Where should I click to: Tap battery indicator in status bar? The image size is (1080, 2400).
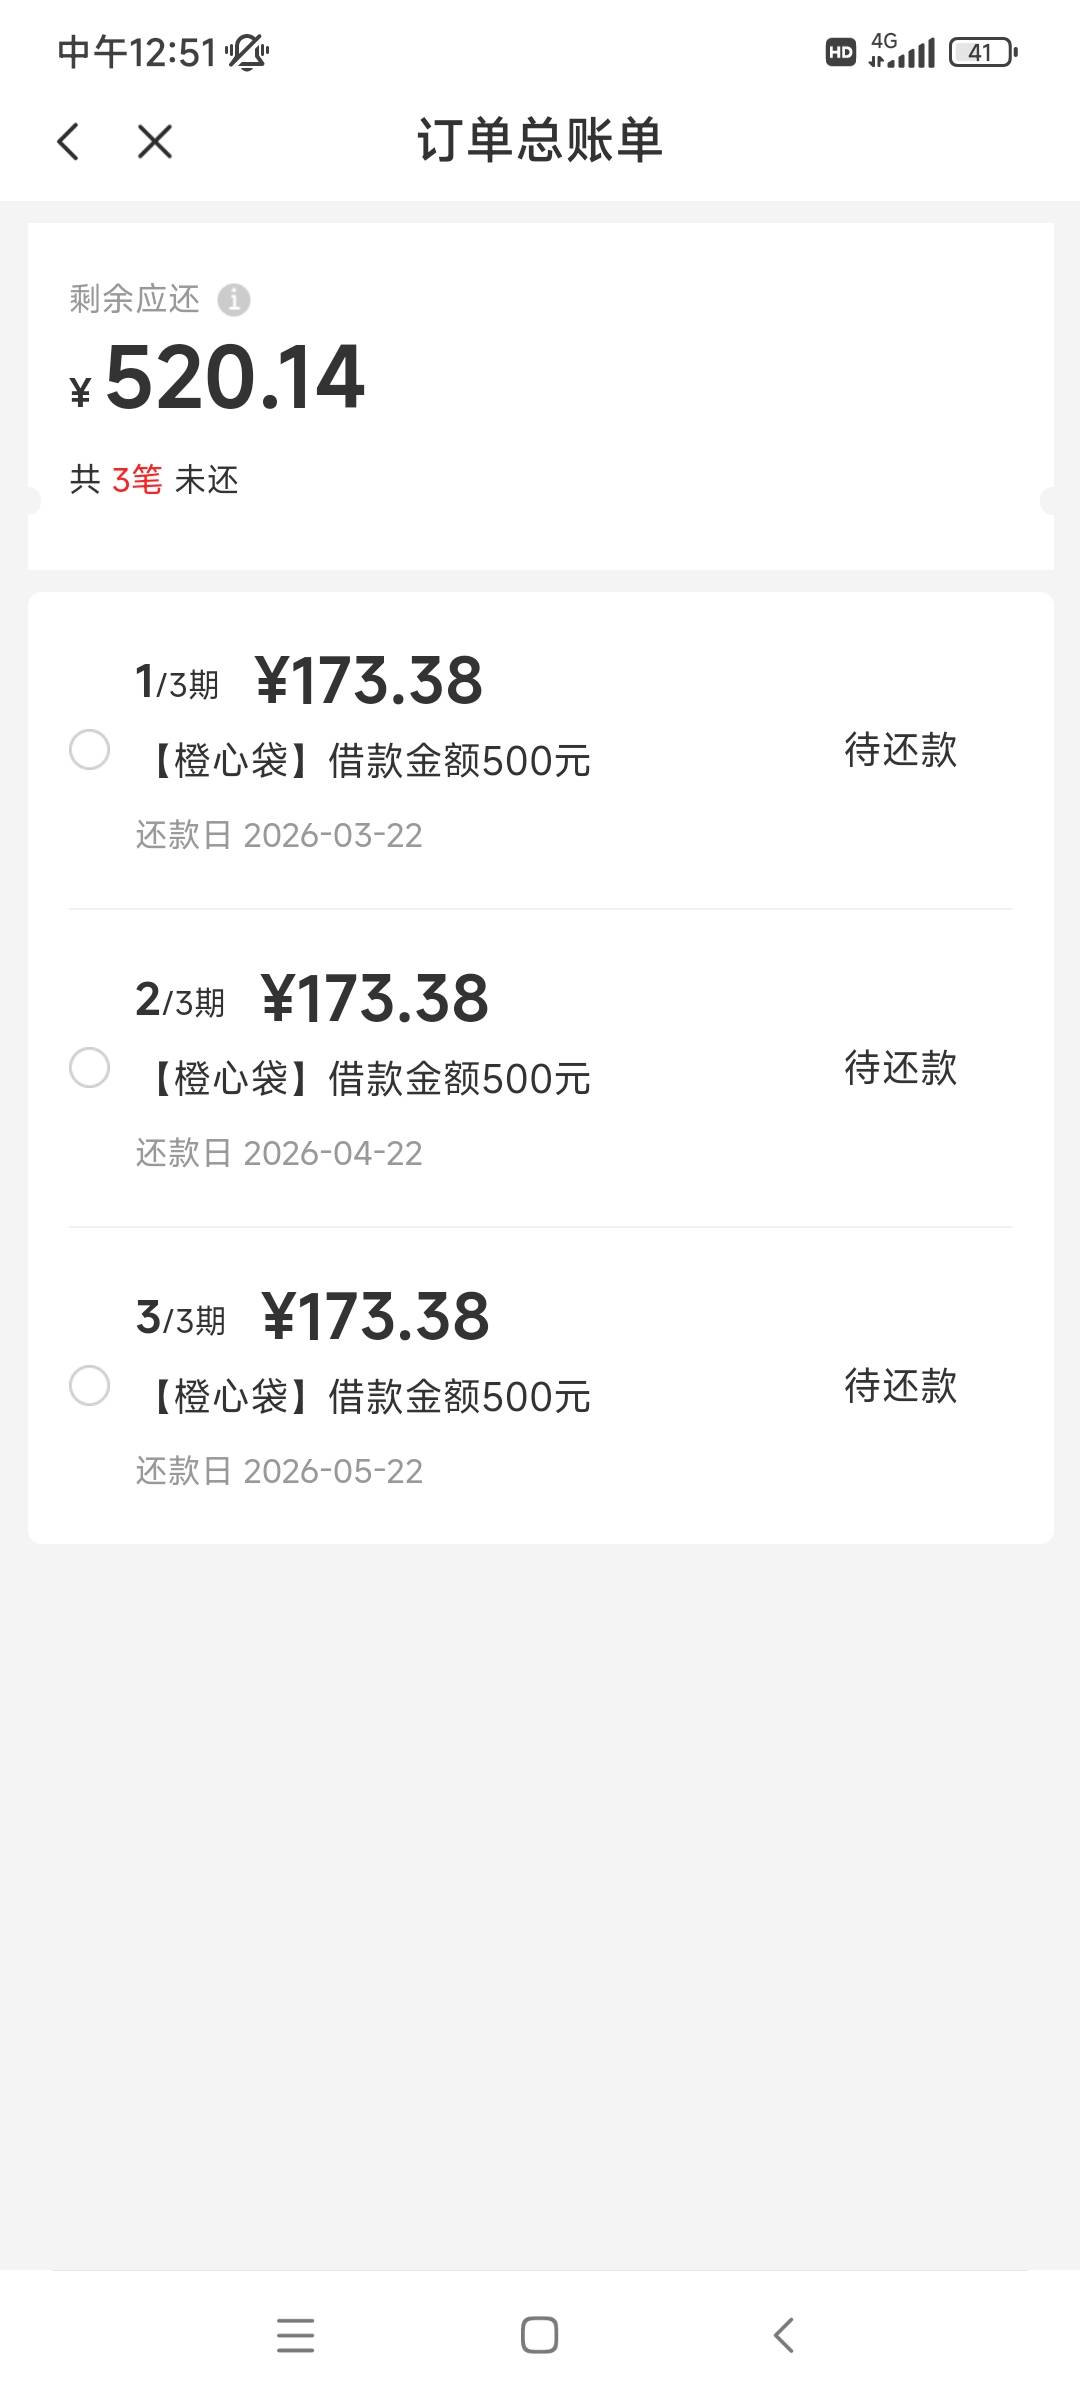(x=982, y=52)
